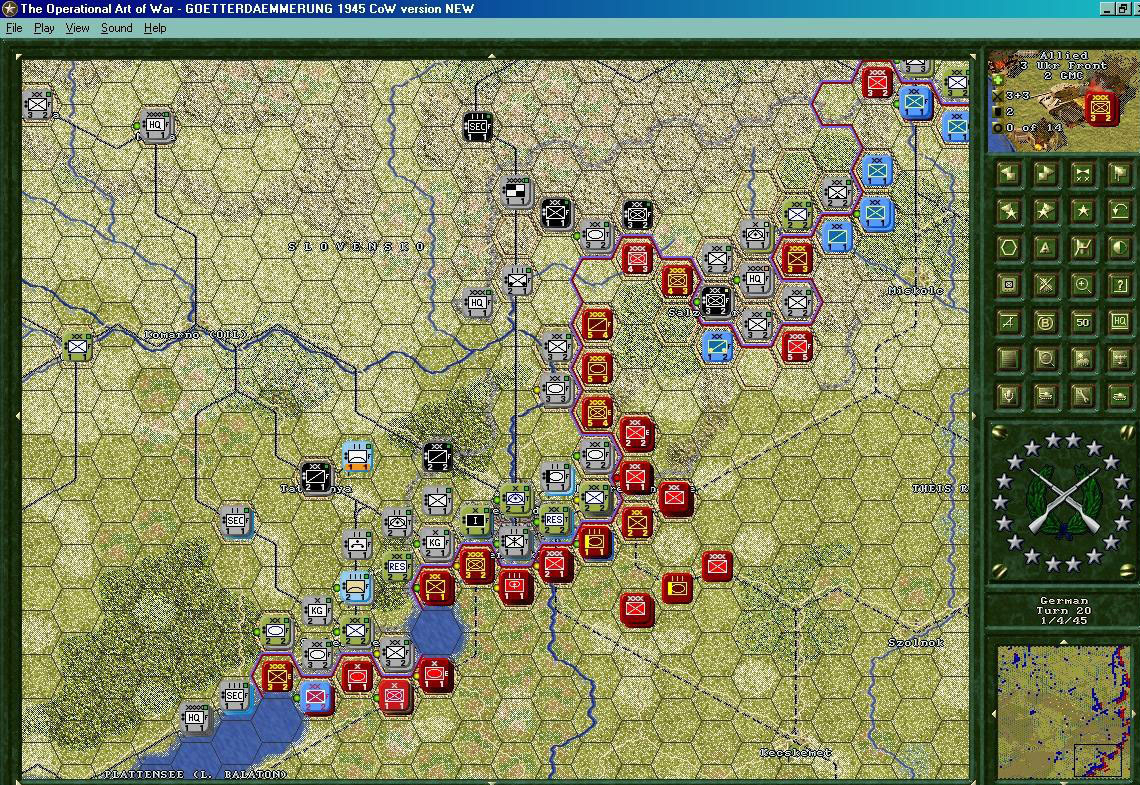Toggle the microphone icon button
1140x785 pixels.
tap(1009, 396)
